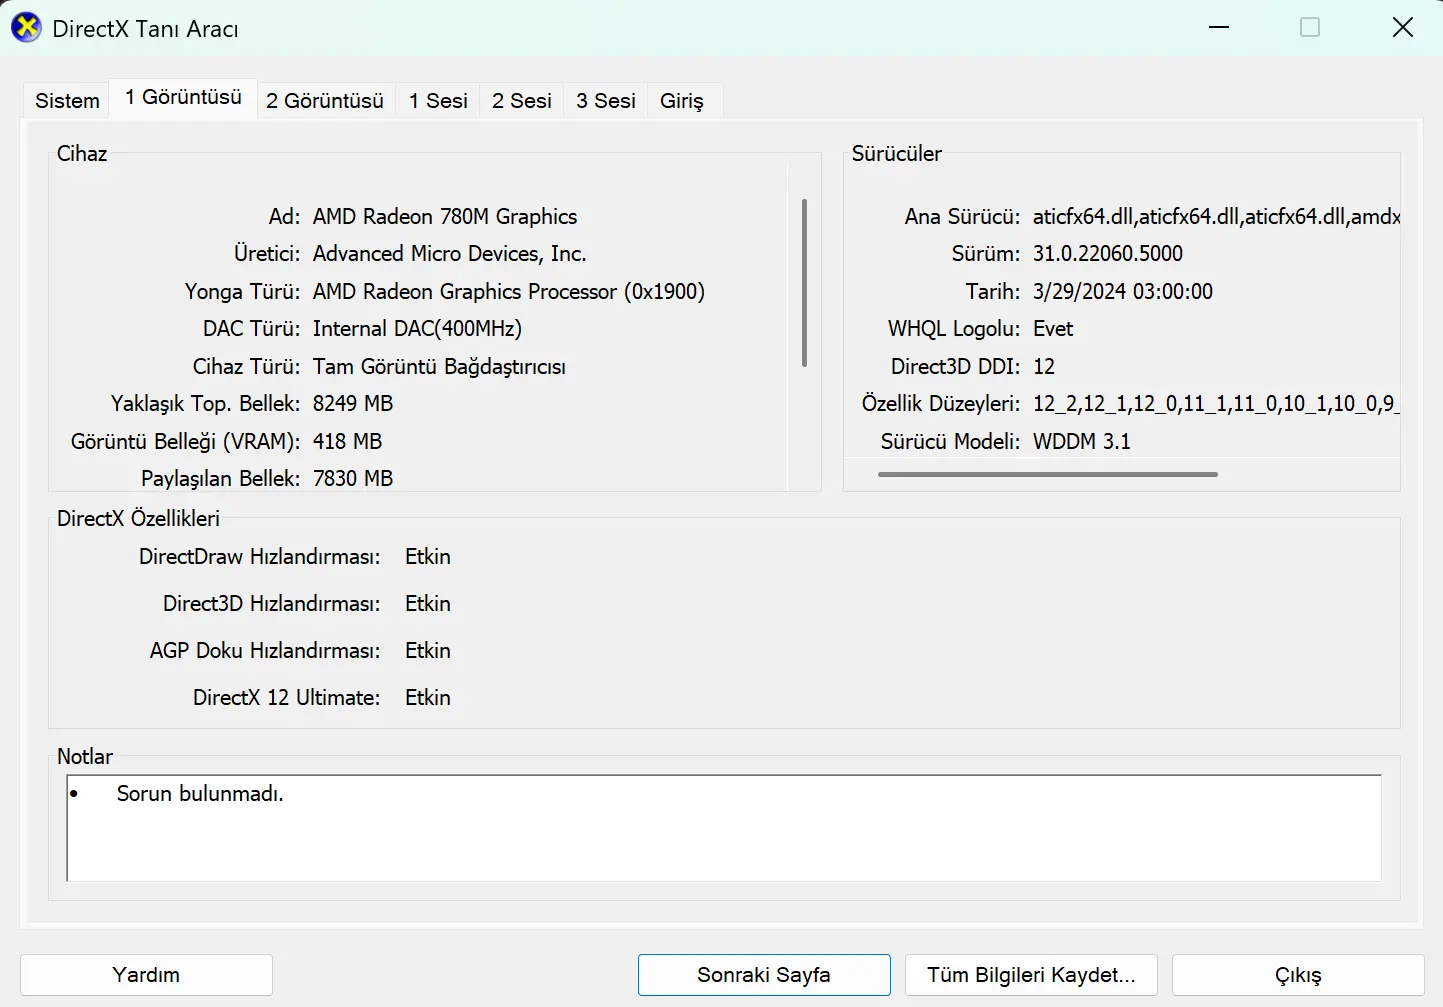Click the DirectX icon in the title bar

coord(26,28)
